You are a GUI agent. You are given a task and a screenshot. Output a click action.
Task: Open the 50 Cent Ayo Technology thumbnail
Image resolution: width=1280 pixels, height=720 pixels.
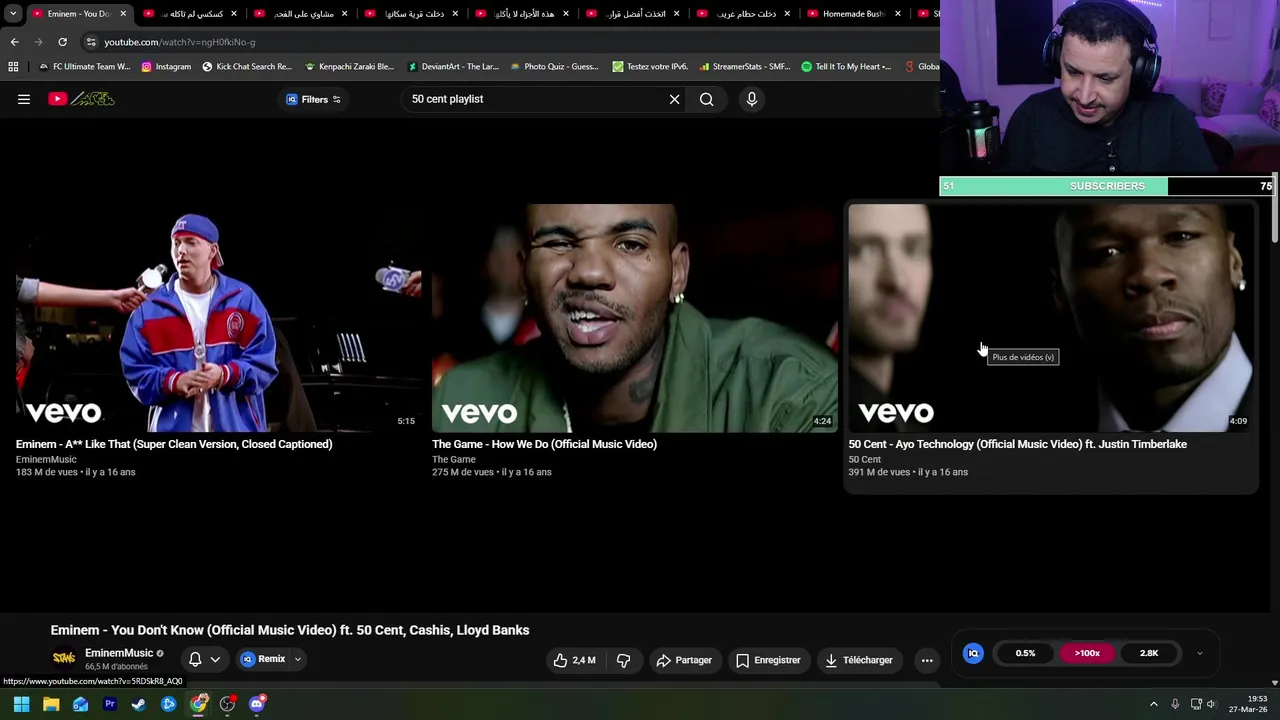tap(1050, 318)
